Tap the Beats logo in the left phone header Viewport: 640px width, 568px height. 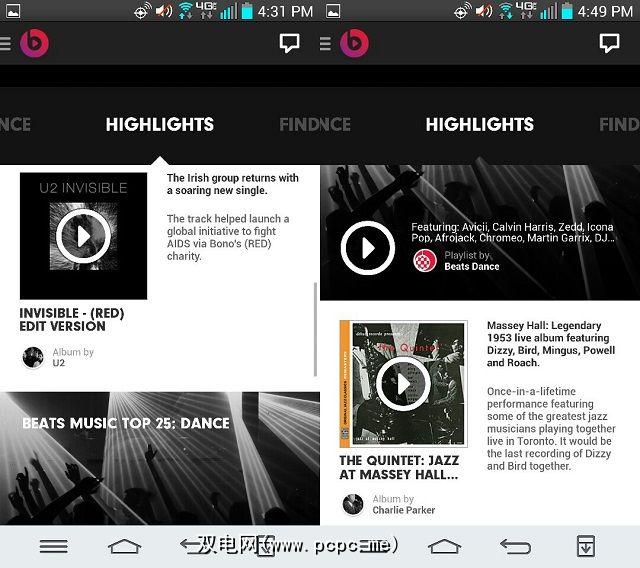[x=34, y=43]
